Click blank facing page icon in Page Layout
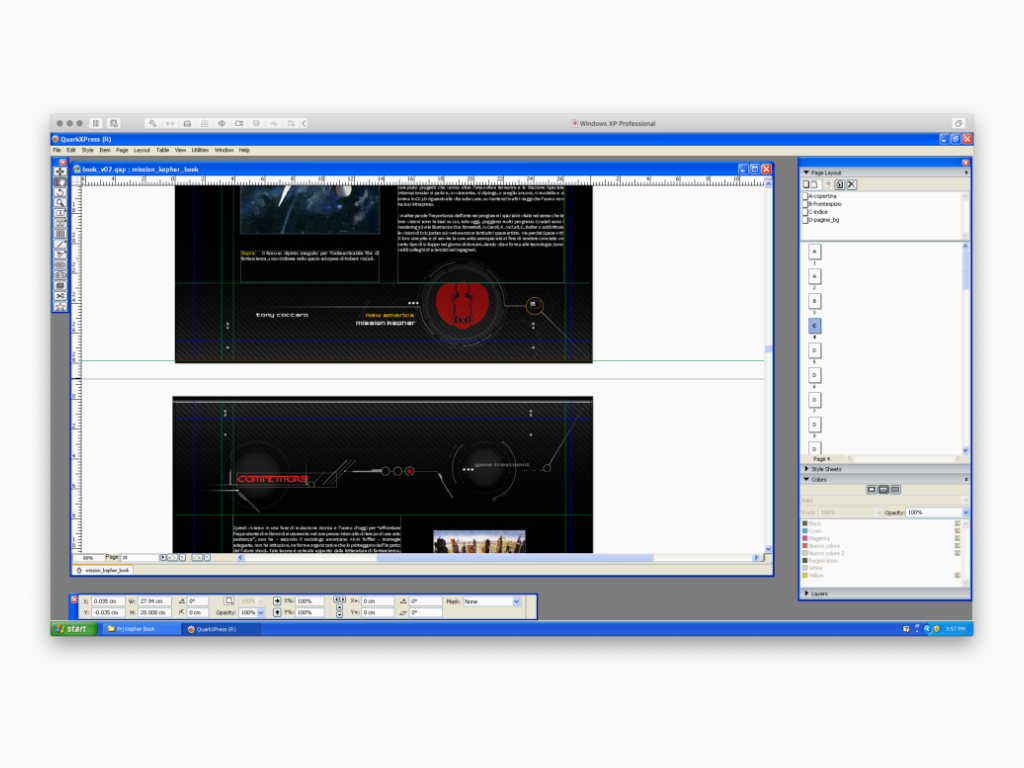1024x768 pixels. [814, 185]
